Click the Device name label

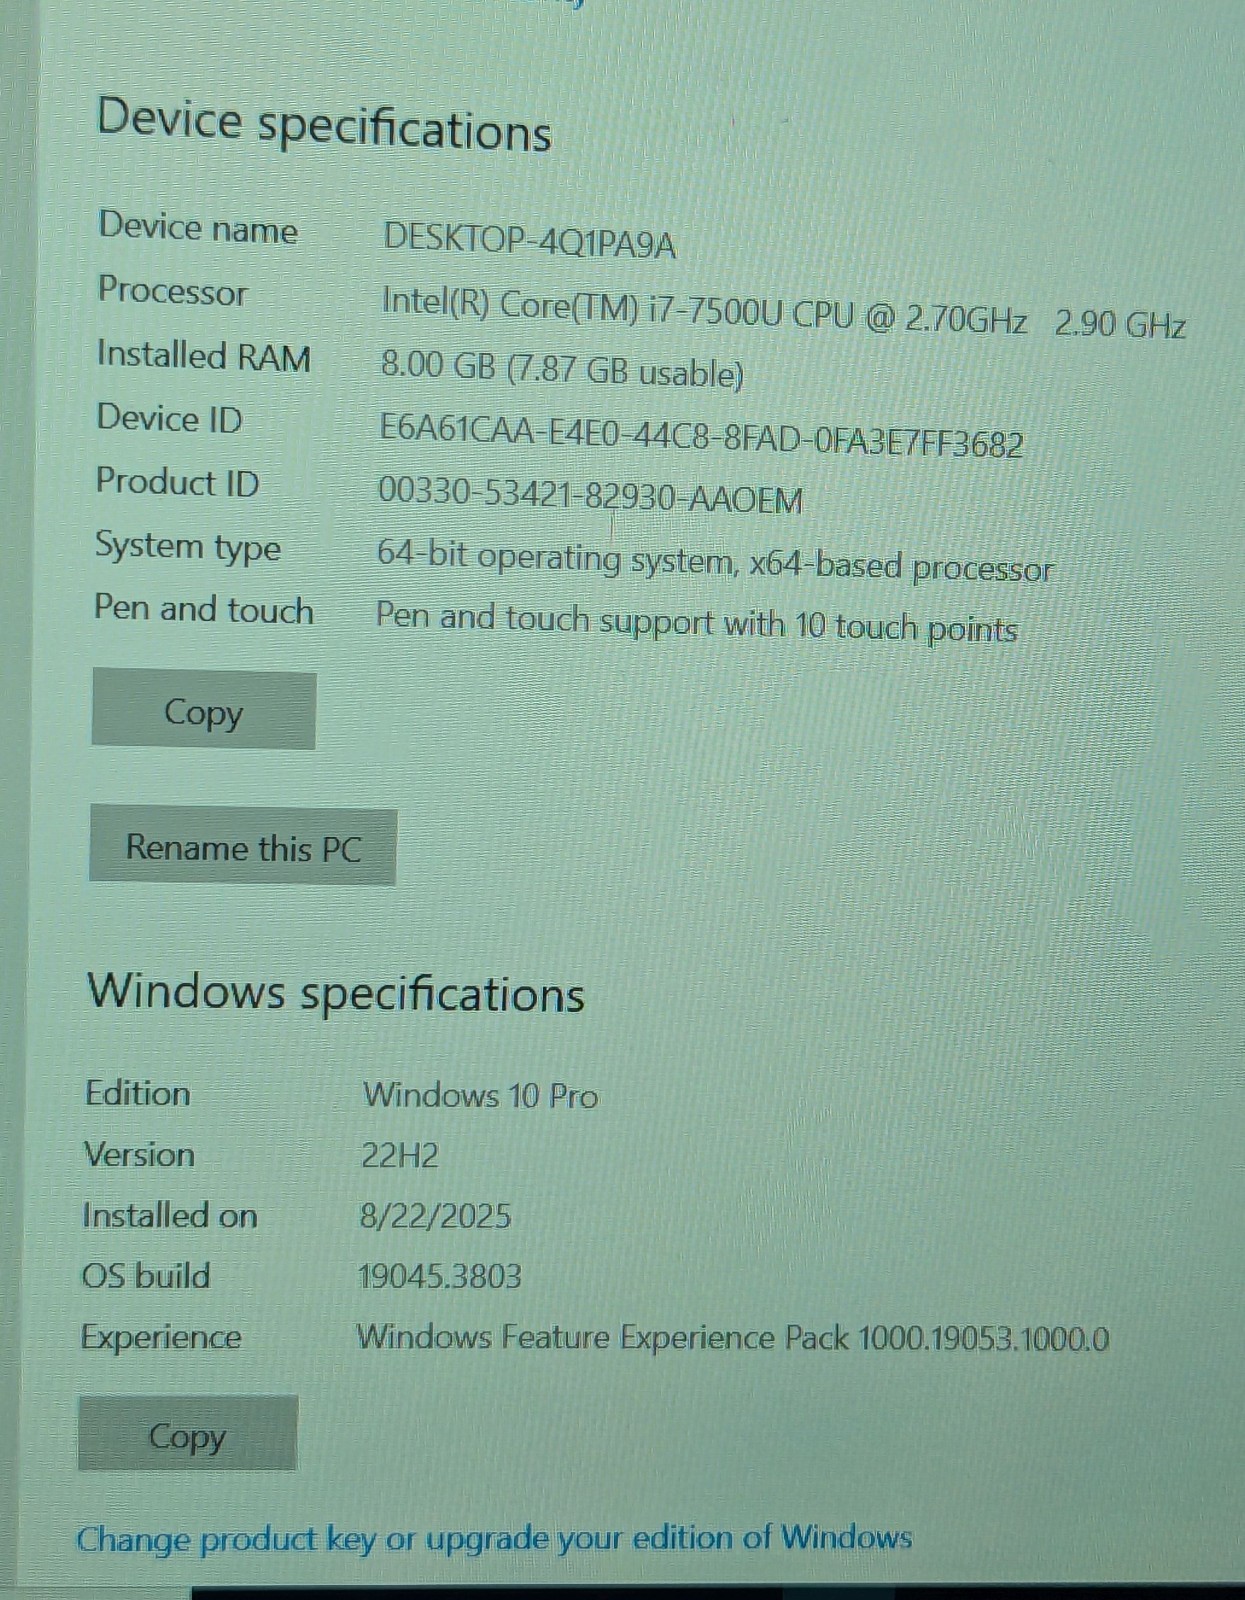(x=198, y=227)
